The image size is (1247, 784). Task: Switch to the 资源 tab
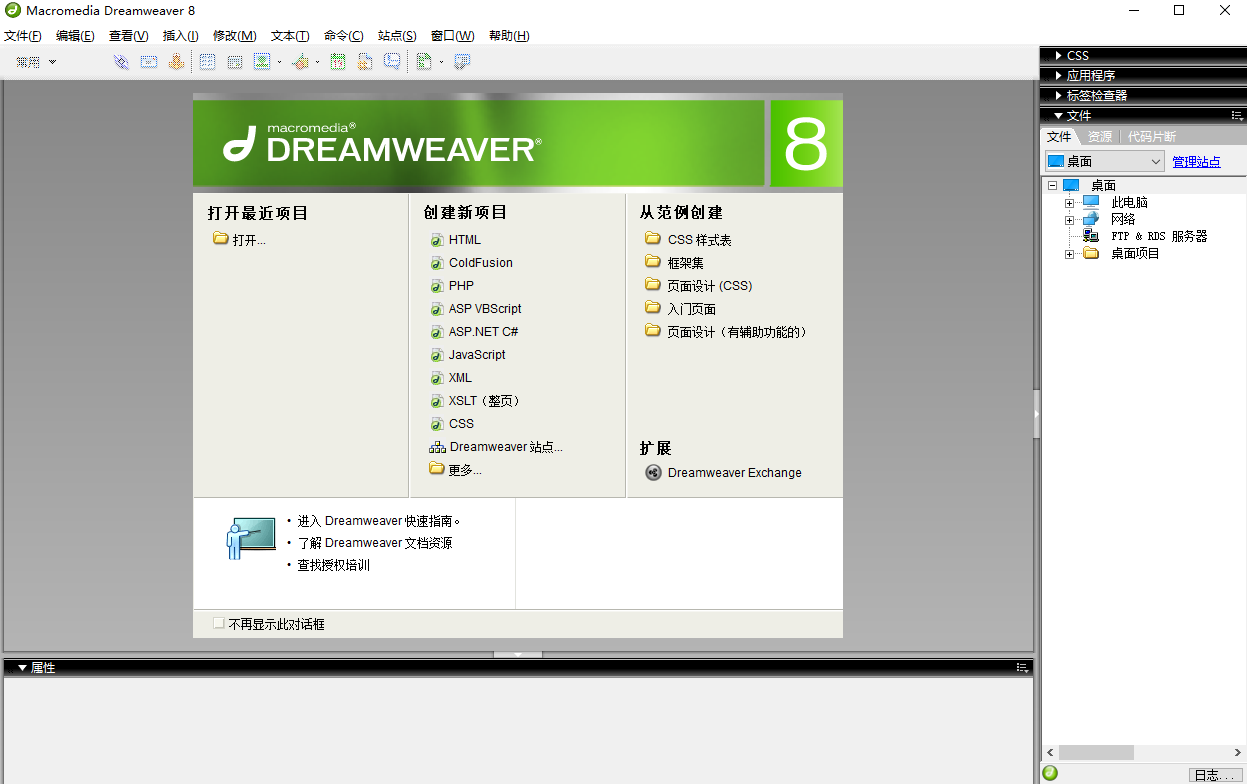1099,136
